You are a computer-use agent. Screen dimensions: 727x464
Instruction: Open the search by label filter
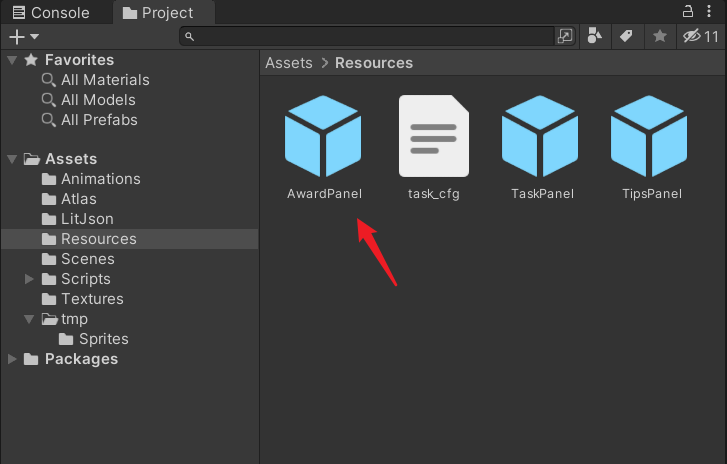(x=626, y=36)
